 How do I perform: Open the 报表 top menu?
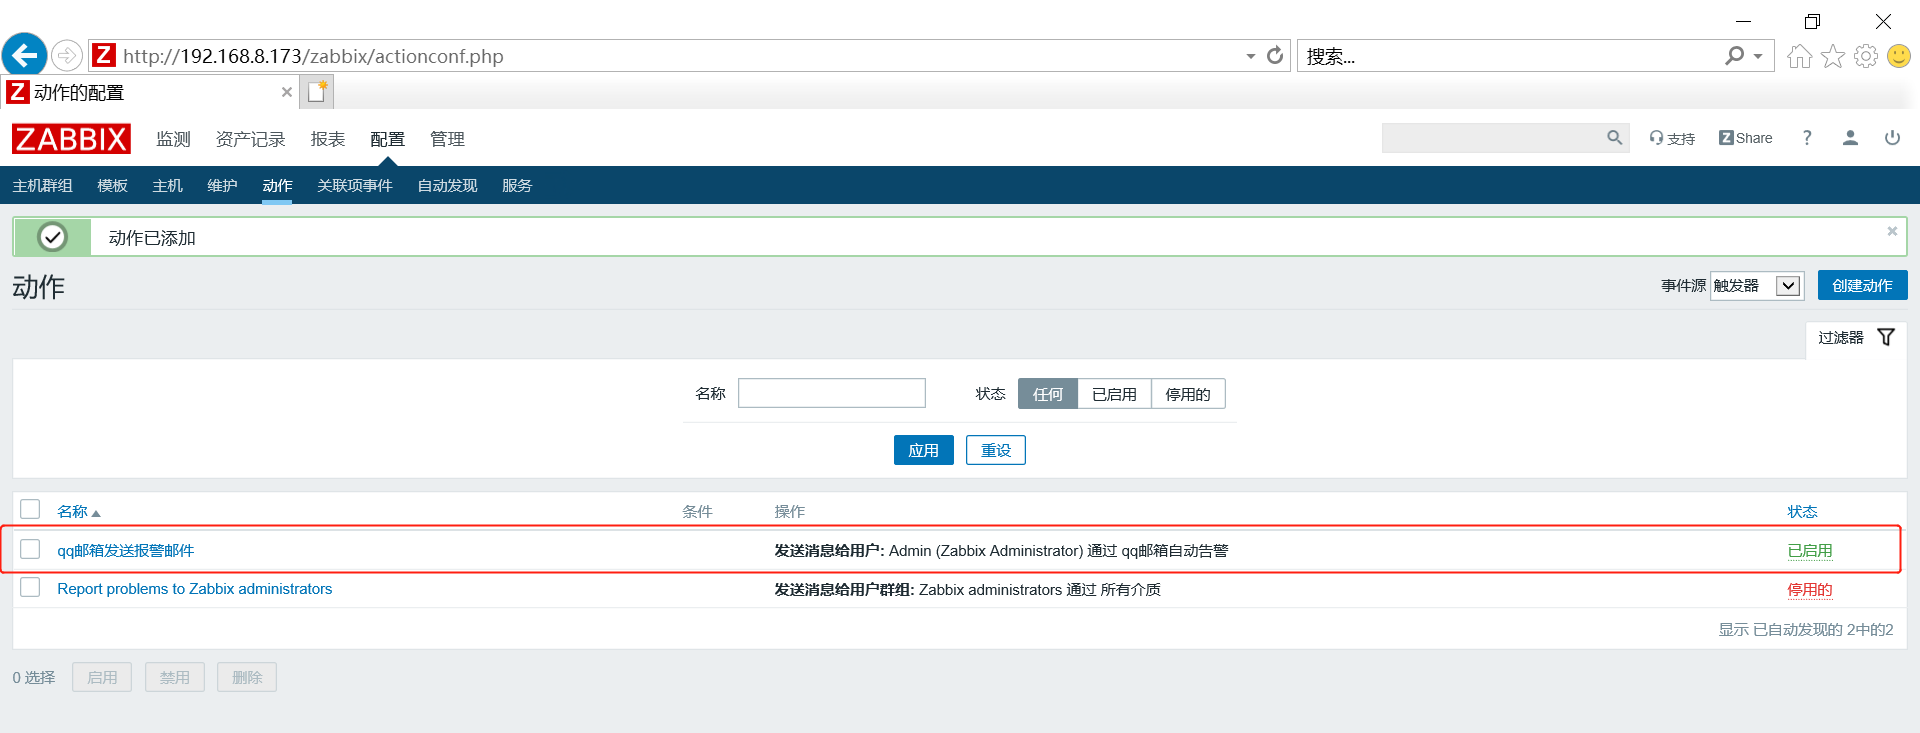[x=327, y=139]
